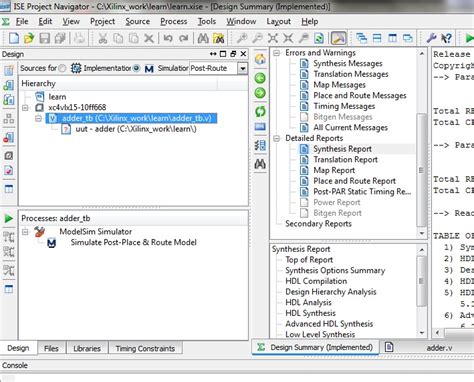Collapse the xc4vlx15-10ff668 device node
The image size is (474, 382).
pyautogui.click(x=25, y=108)
